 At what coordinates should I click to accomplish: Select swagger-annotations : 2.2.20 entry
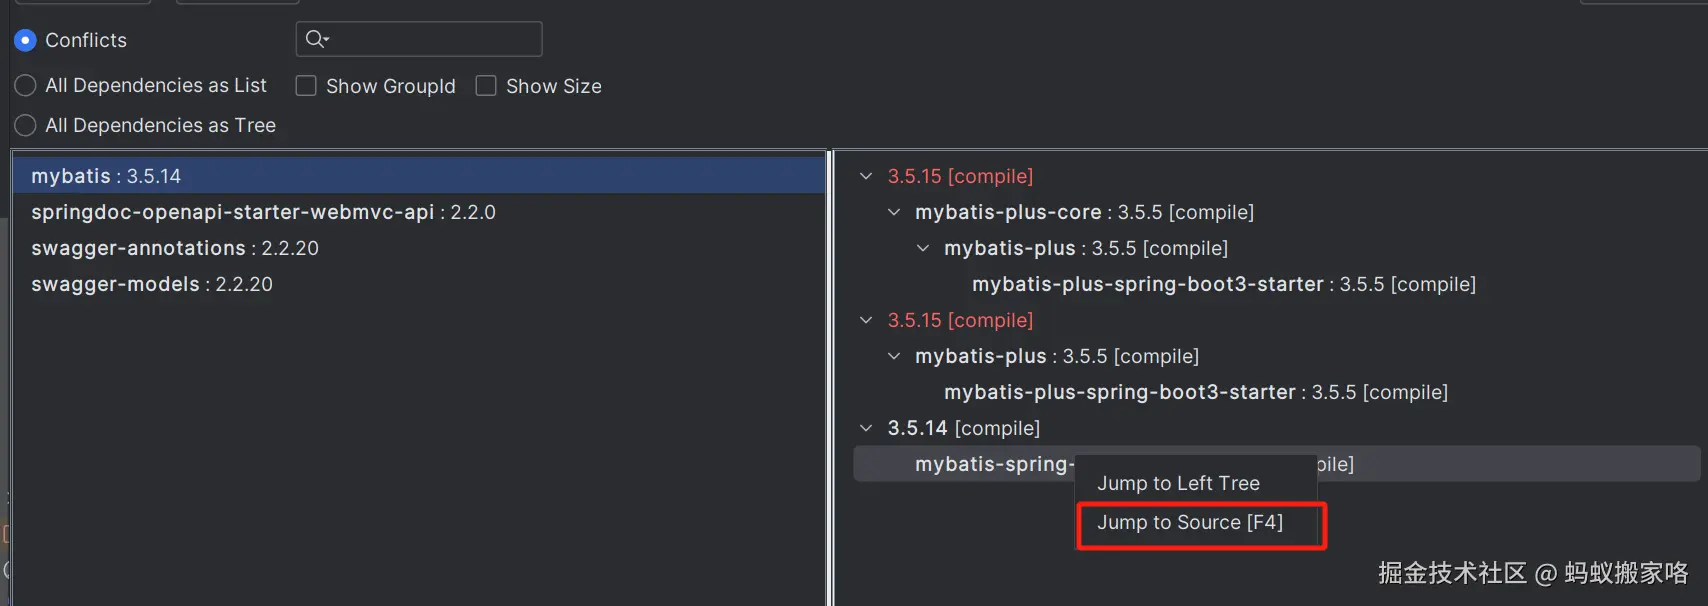(x=175, y=248)
